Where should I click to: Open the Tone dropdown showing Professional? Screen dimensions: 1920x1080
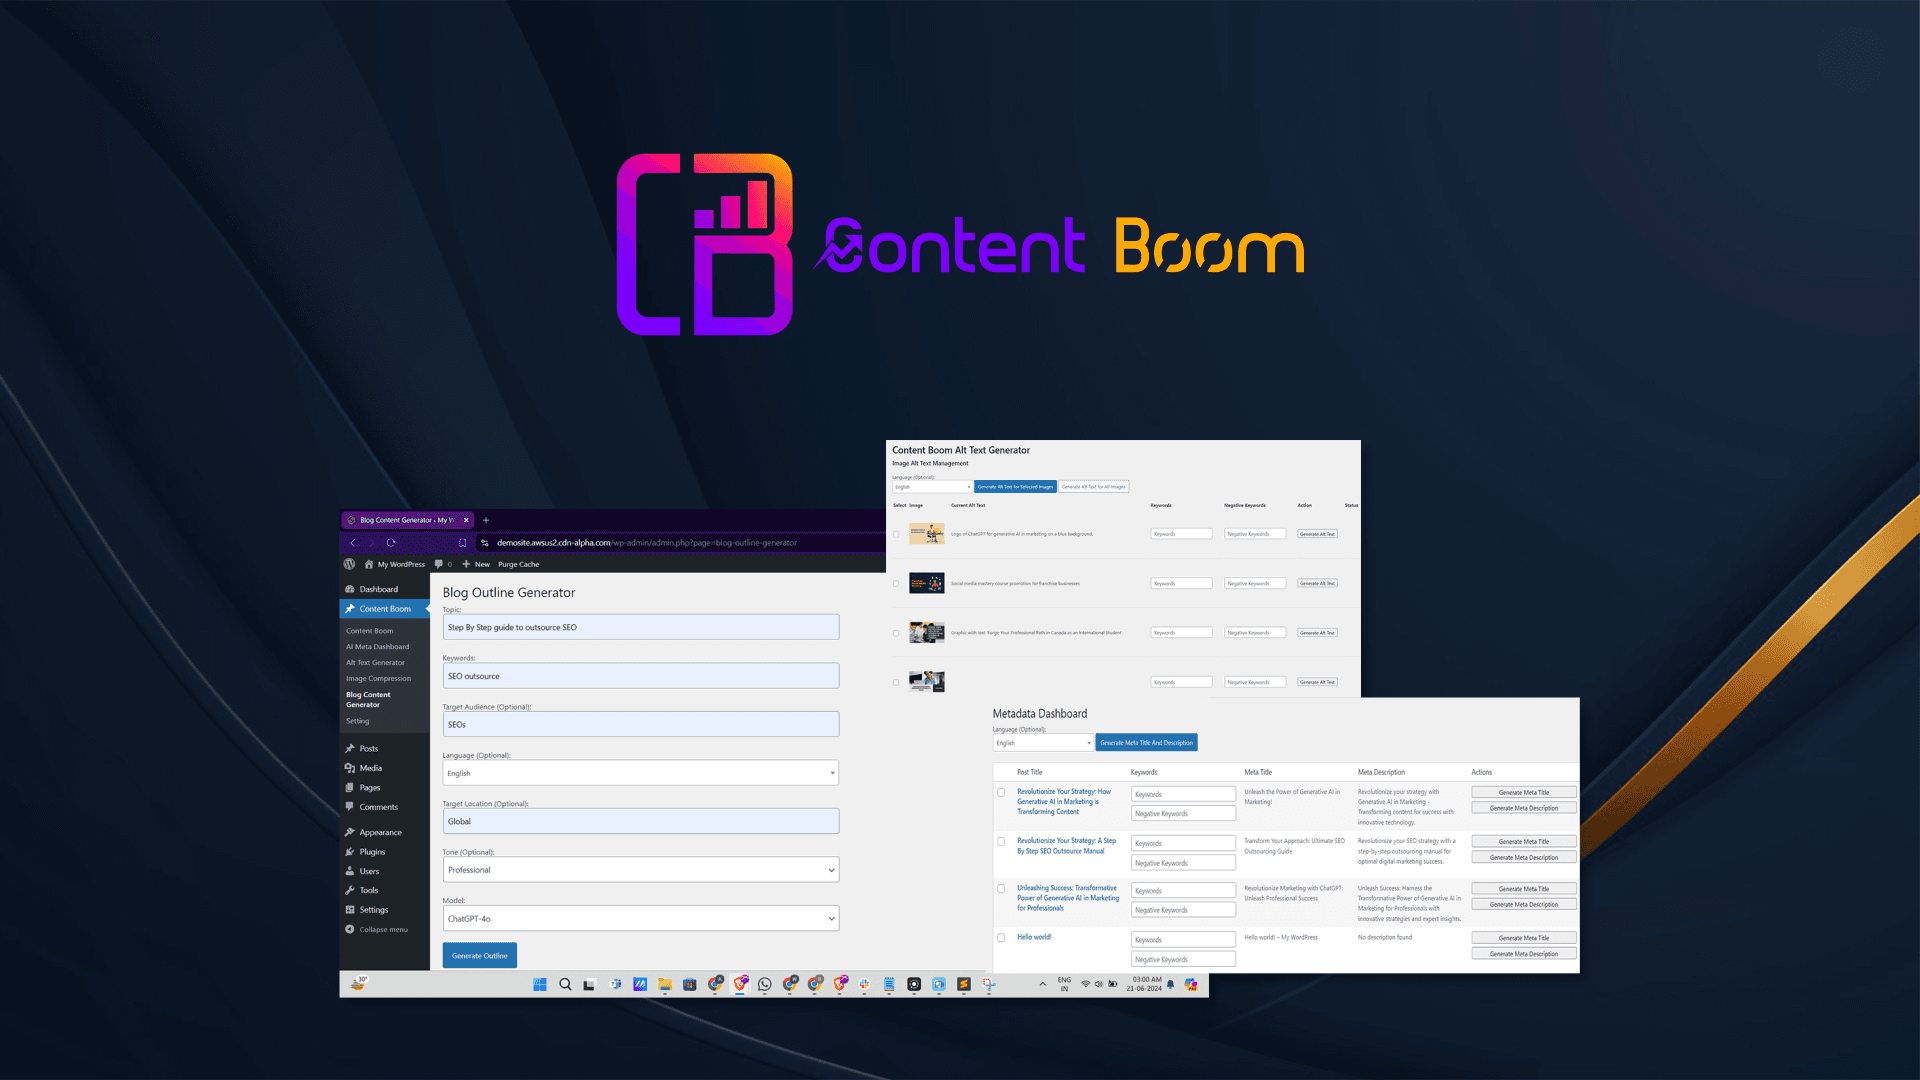(640, 870)
